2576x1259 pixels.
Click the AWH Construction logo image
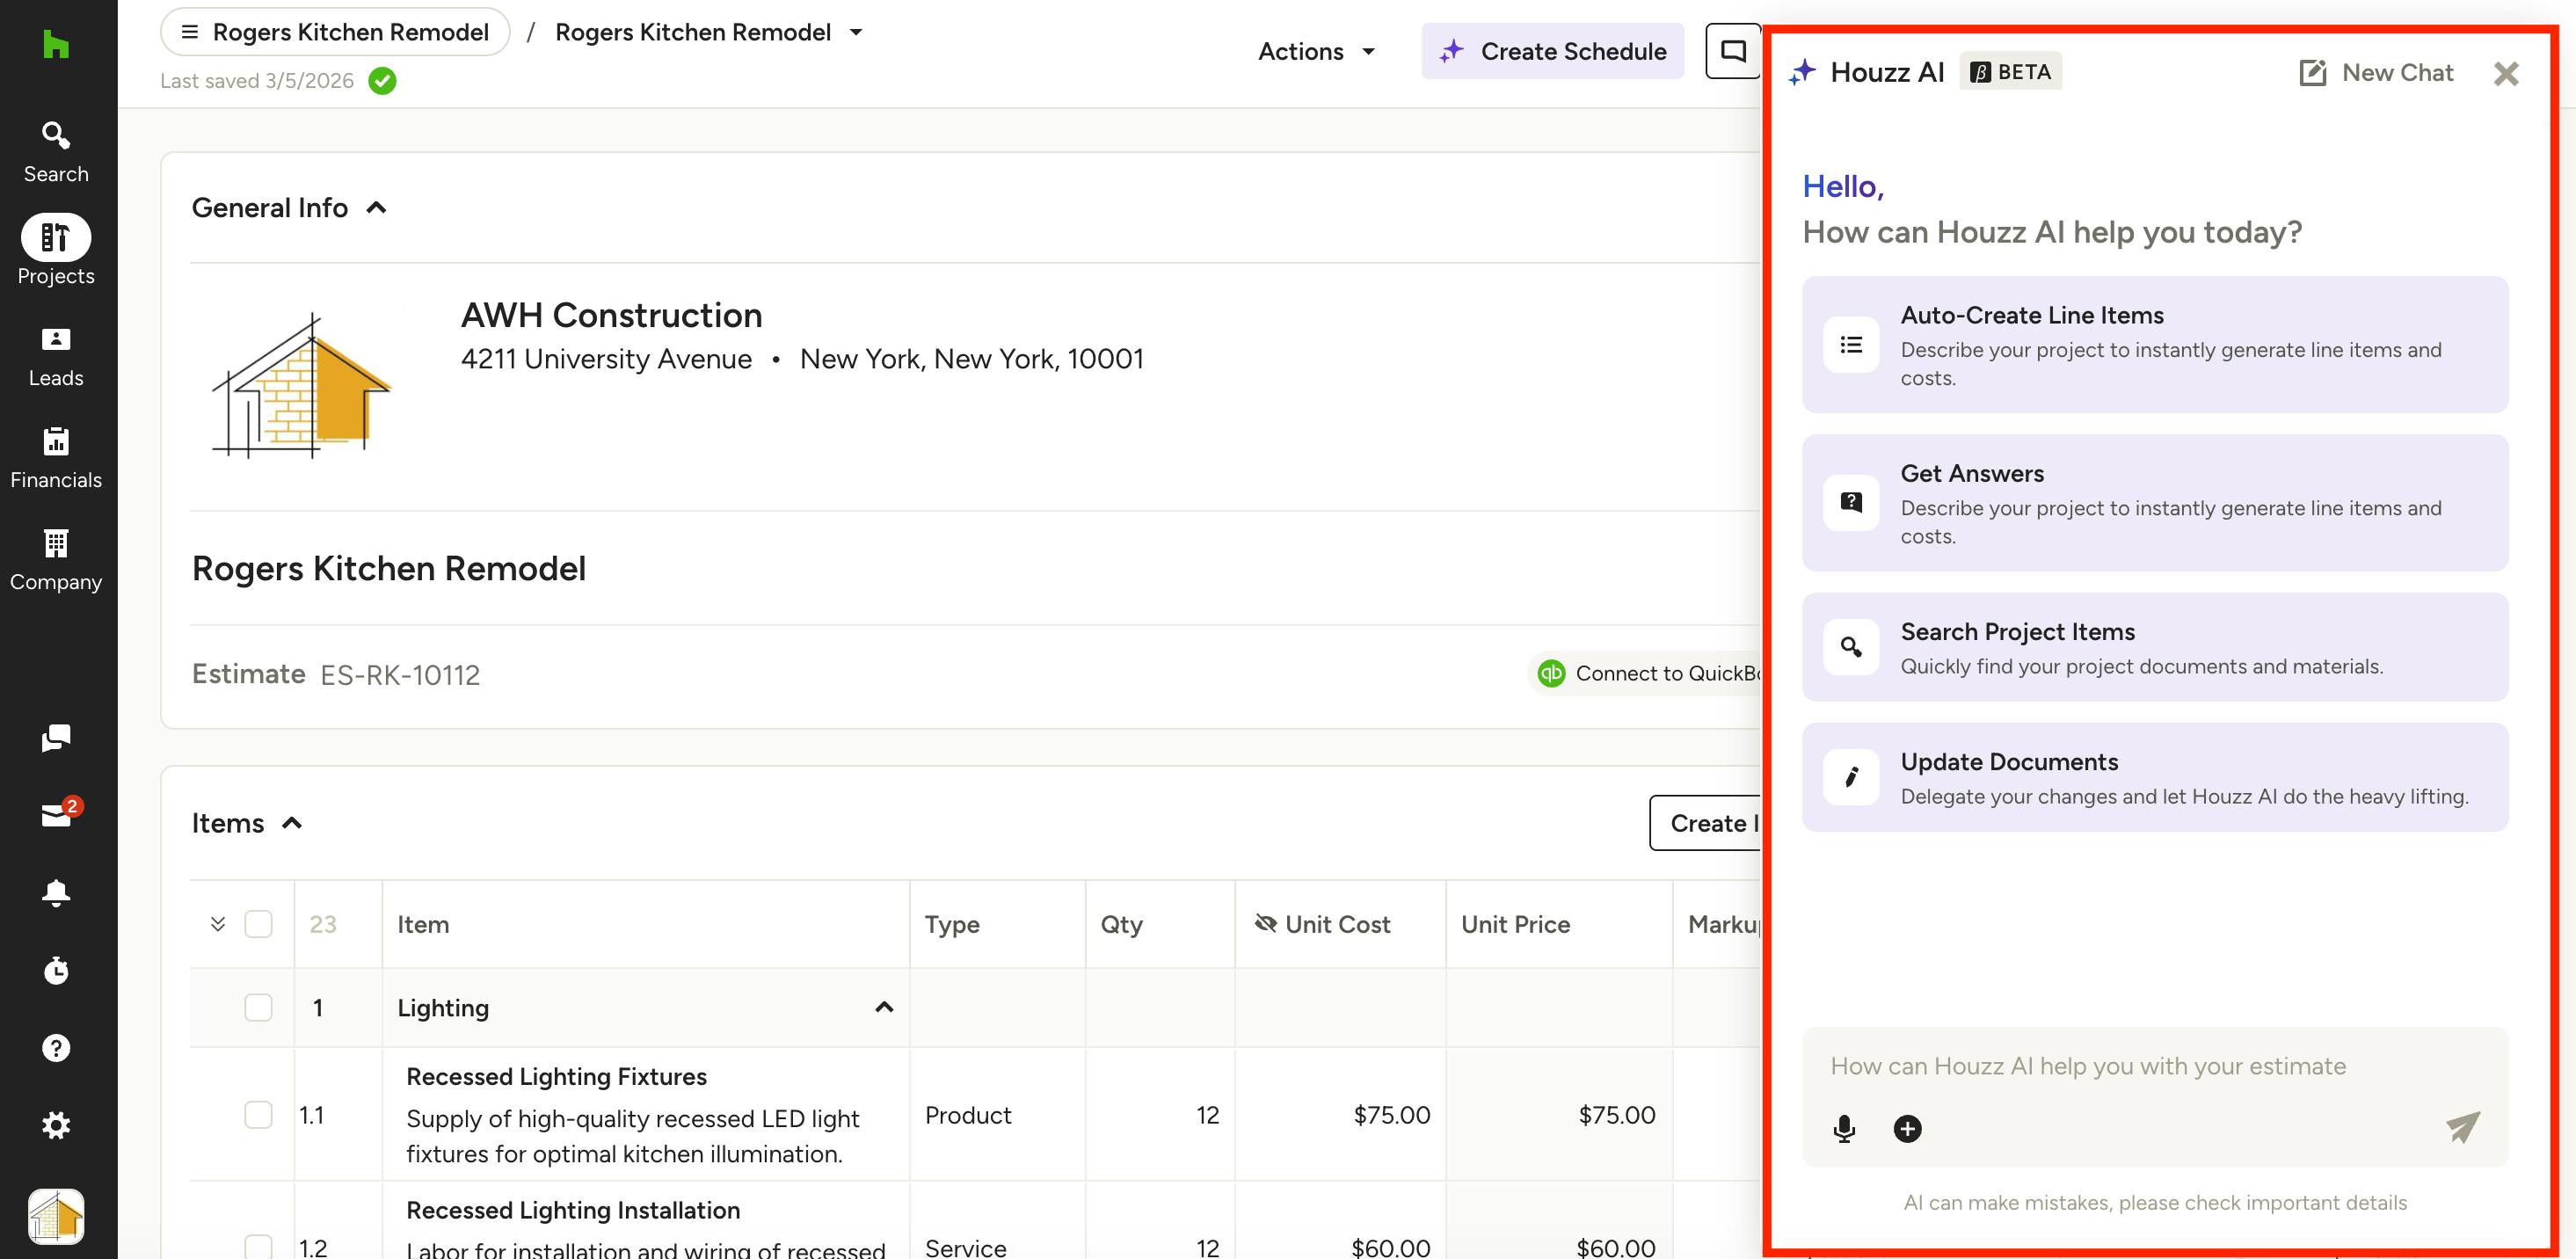click(x=302, y=386)
